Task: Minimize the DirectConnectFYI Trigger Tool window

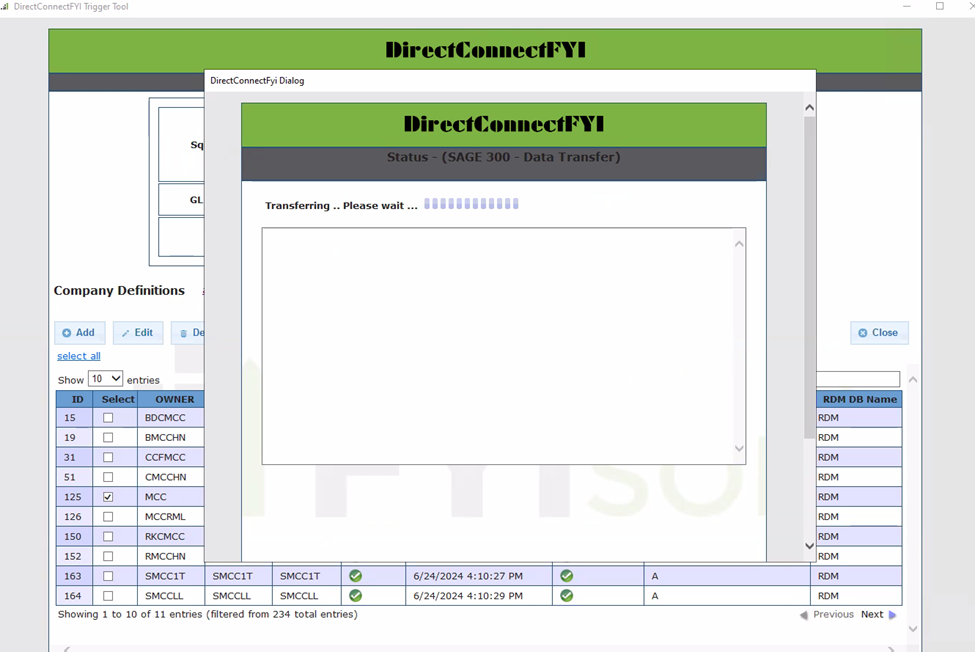Action: (x=907, y=6)
